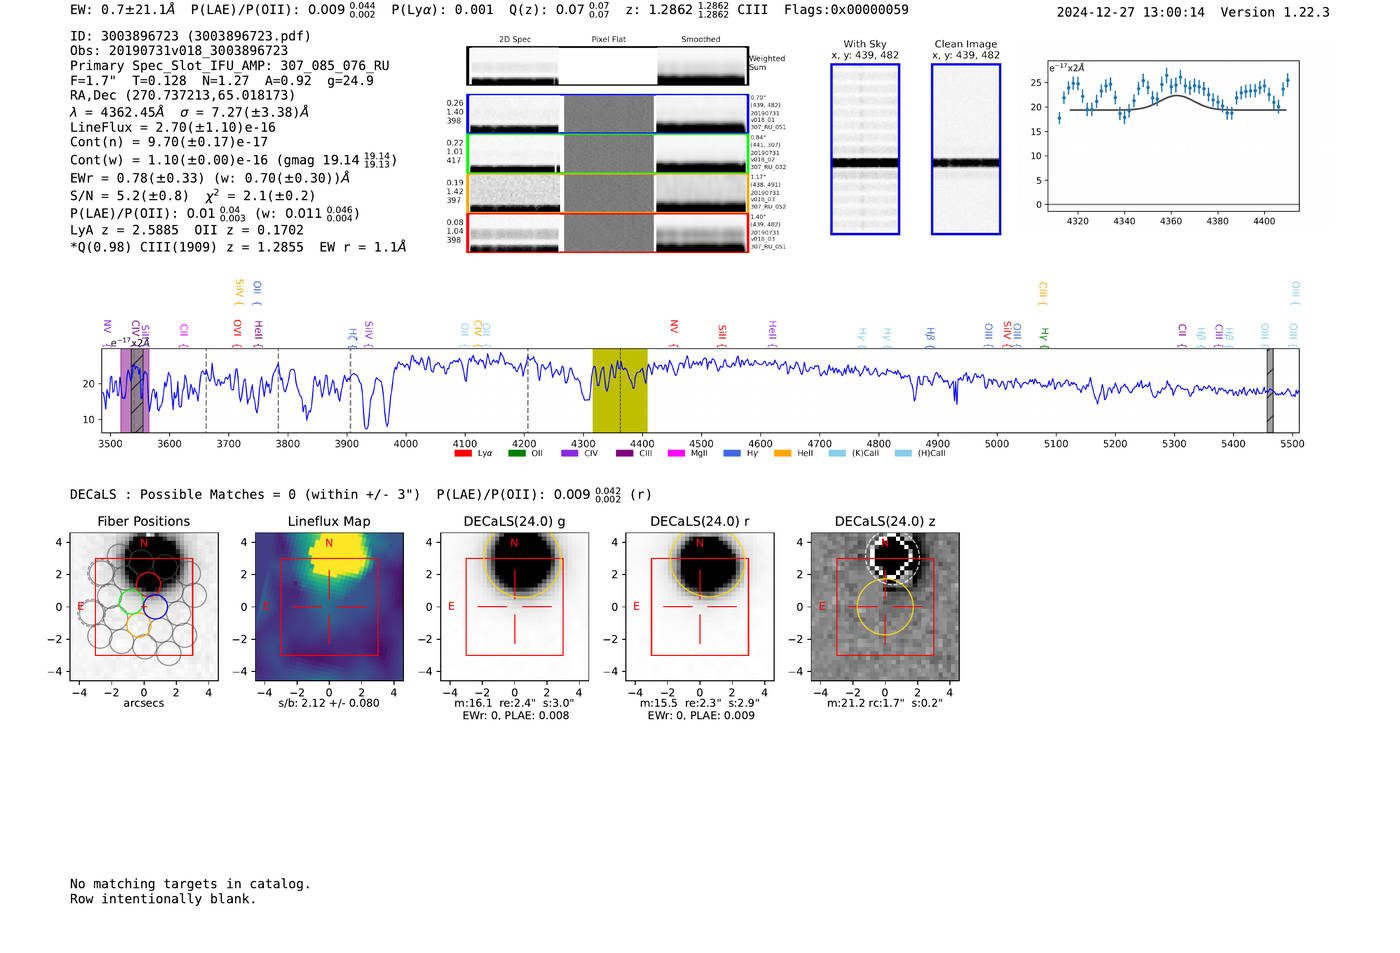Screen dimensions: 1400x953
Task: Select the RA,Dec coordinates text
Action: coord(183,96)
